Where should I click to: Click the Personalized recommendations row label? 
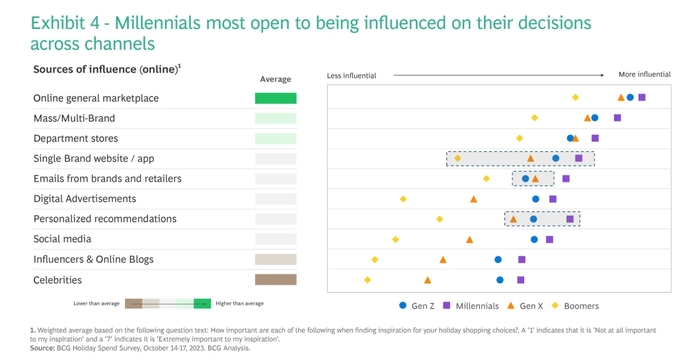point(105,219)
